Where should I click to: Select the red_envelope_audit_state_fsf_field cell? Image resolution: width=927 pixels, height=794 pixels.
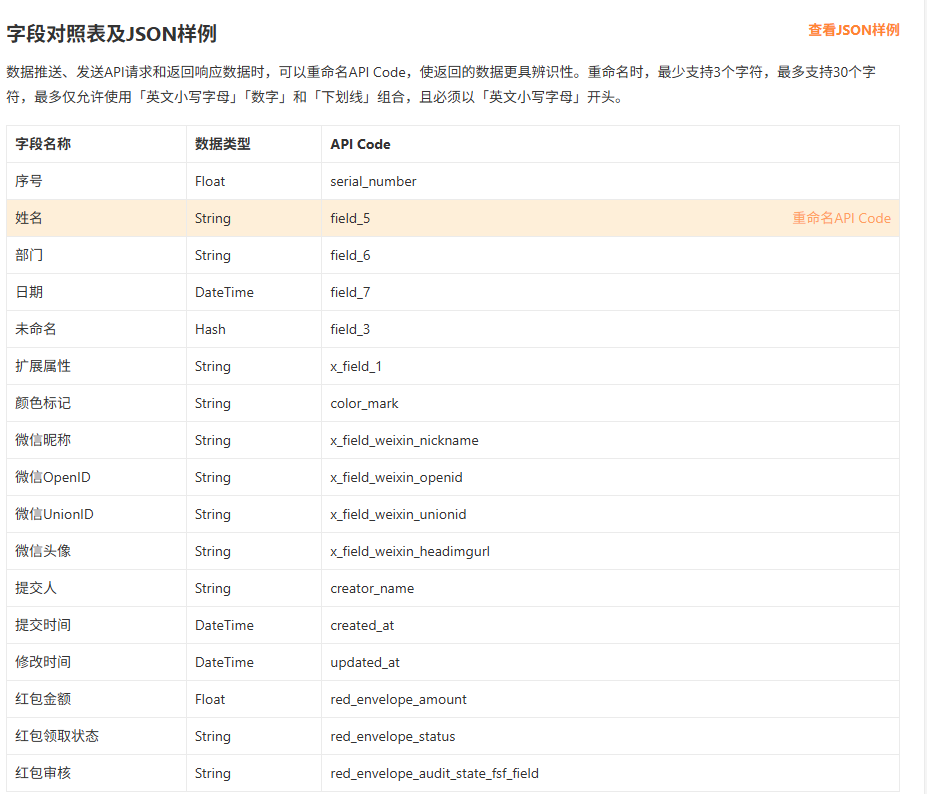(x=434, y=773)
